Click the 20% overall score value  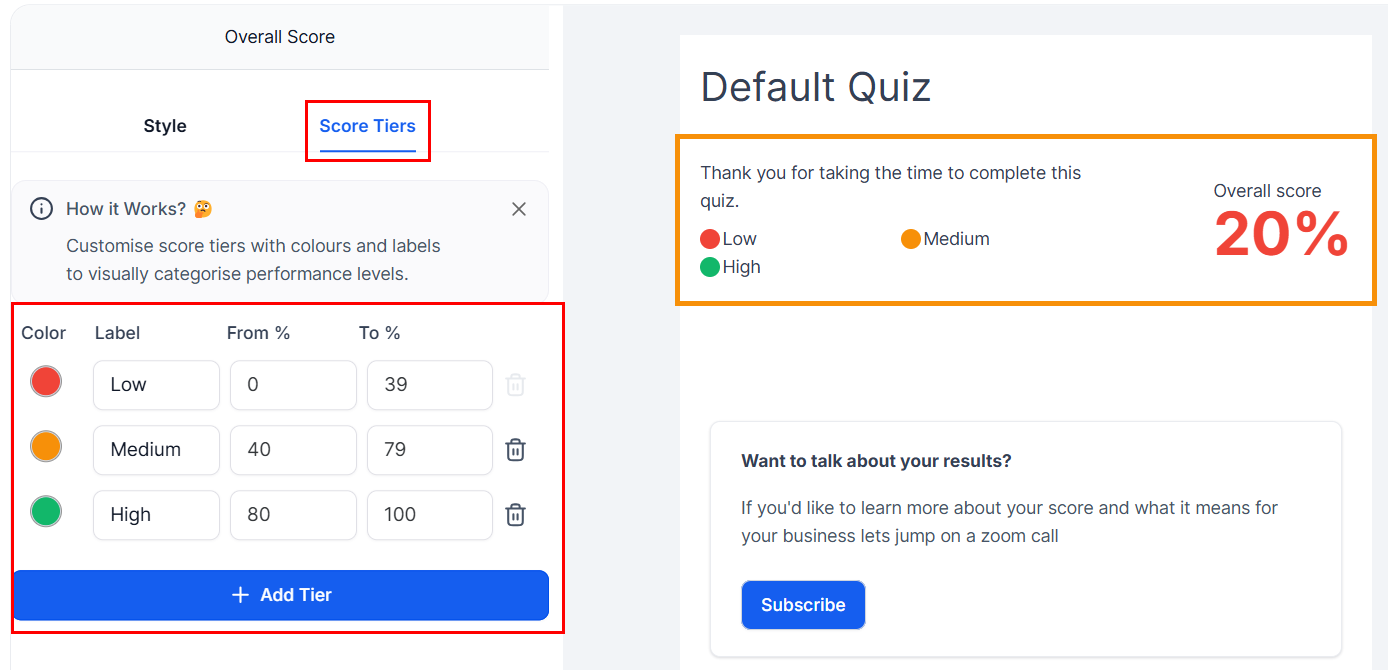point(1281,236)
